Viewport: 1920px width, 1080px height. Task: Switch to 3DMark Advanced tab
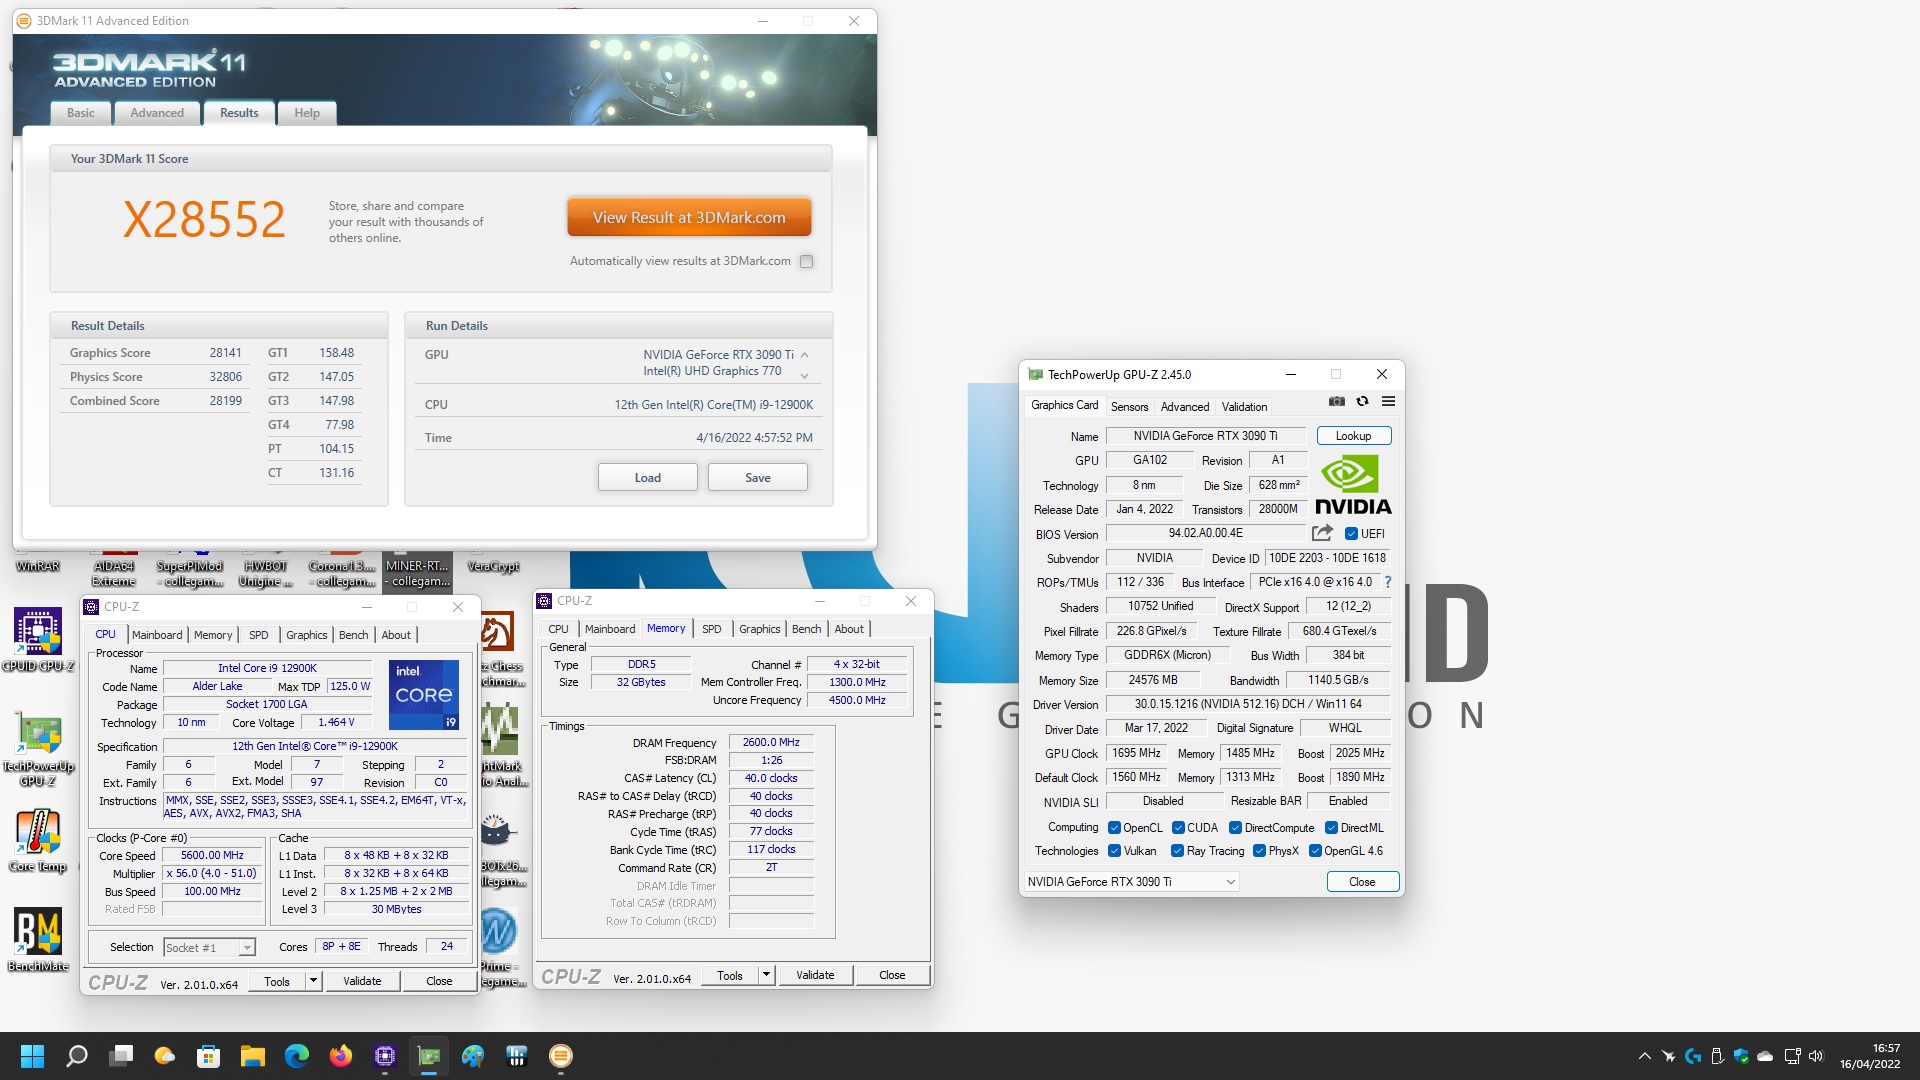click(157, 113)
